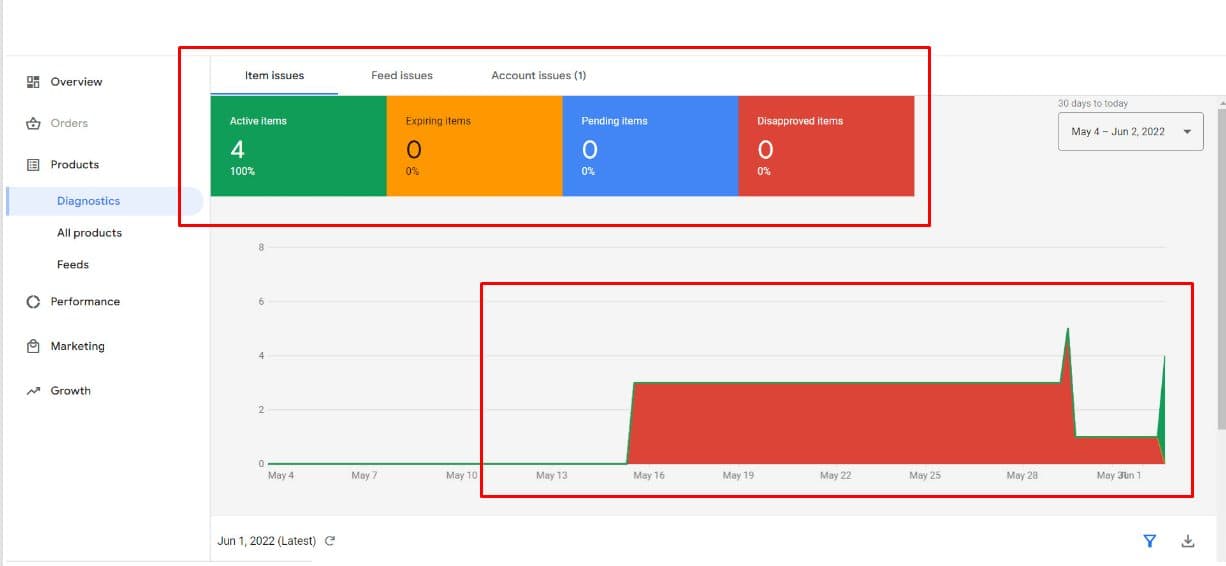Open the Overview page icon

33,82
